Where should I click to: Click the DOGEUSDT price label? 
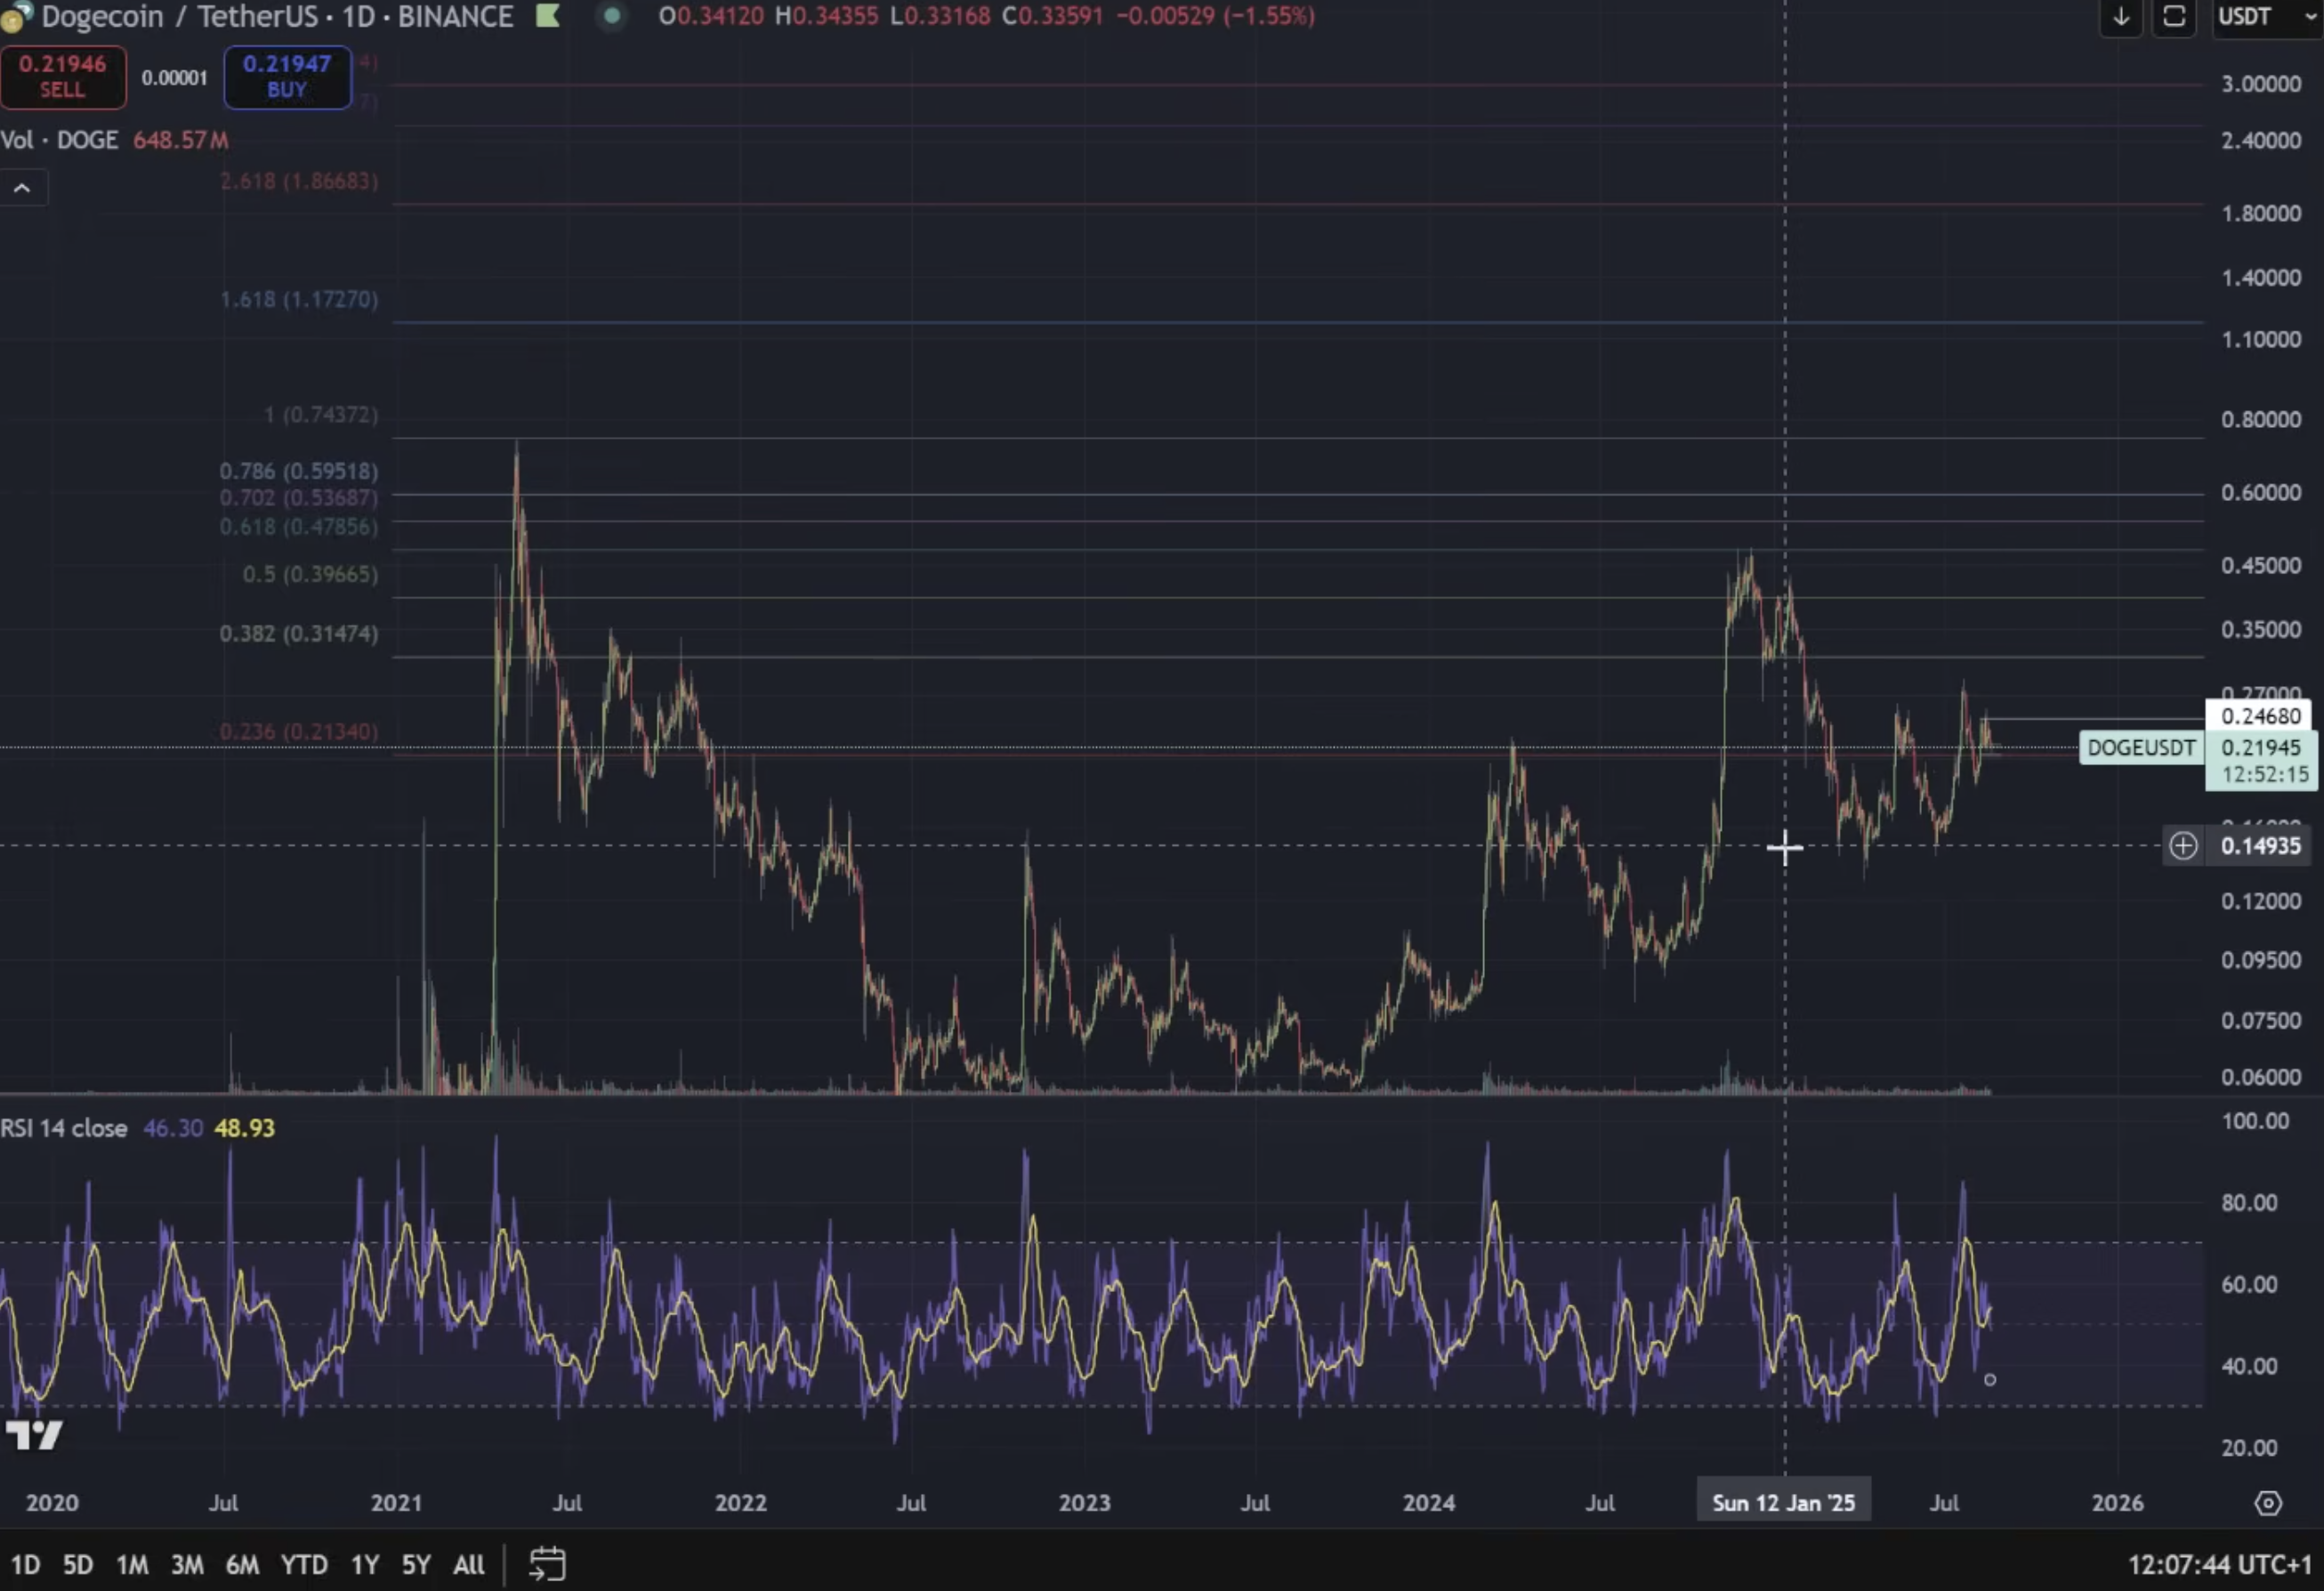click(x=2141, y=748)
